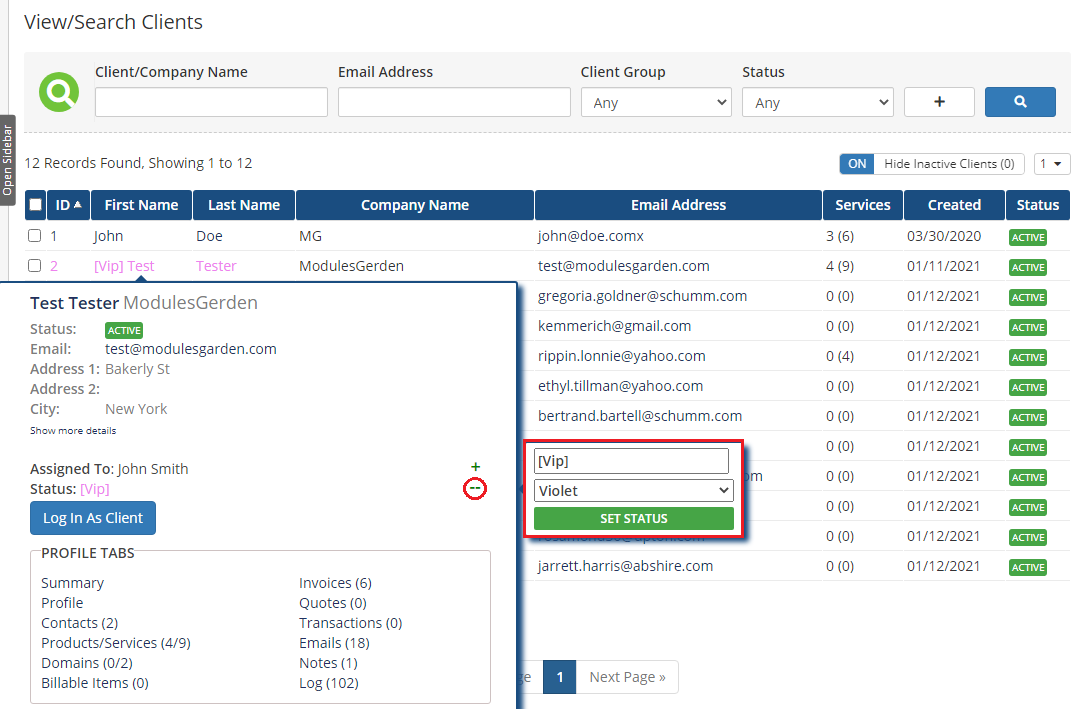Click the MG company name cell
This screenshot has width=1084, height=709.
pos(310,236)
